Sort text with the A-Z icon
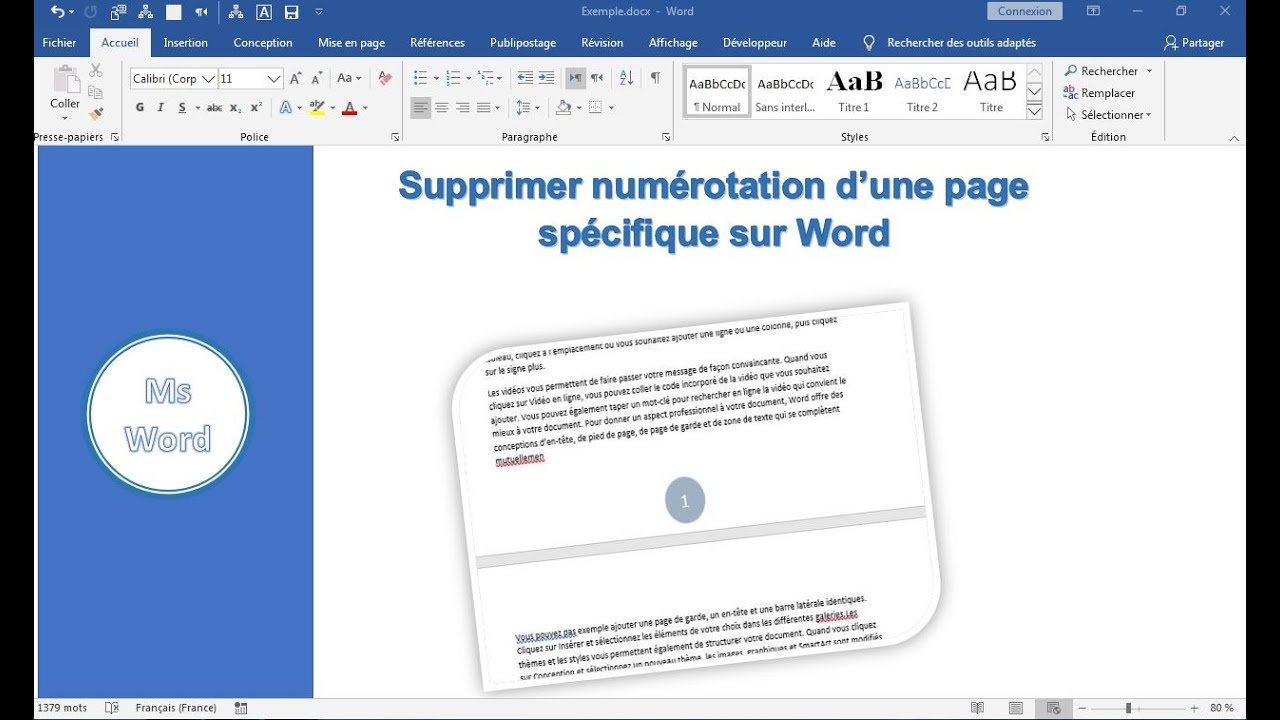 point(627,78)
